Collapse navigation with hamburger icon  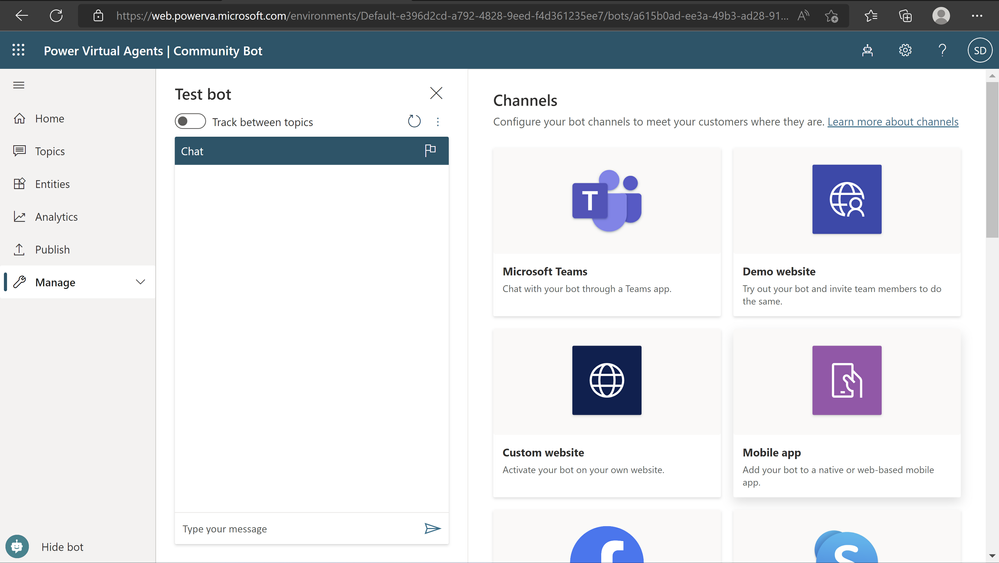[x=19, y=85]
